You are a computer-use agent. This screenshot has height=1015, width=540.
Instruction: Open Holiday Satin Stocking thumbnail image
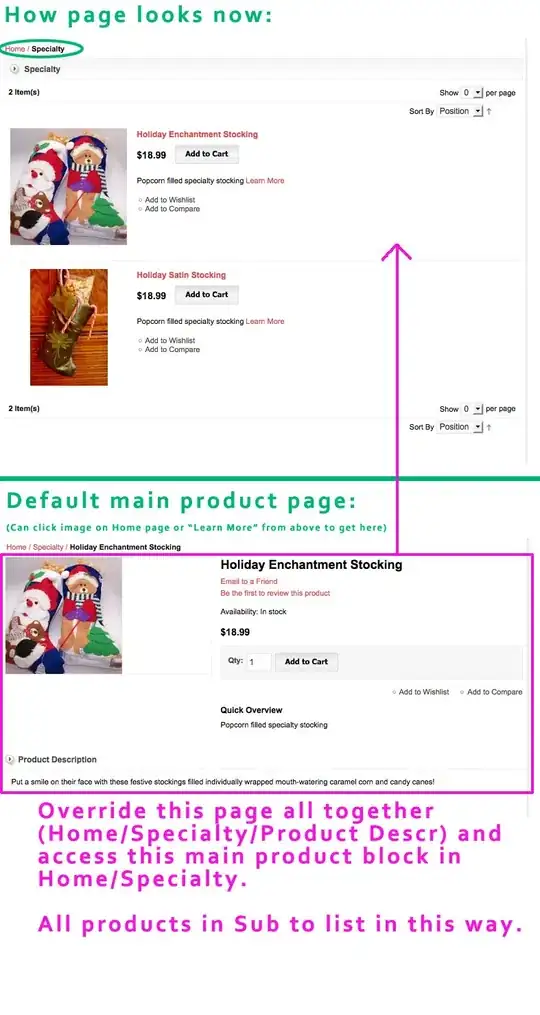69,327
